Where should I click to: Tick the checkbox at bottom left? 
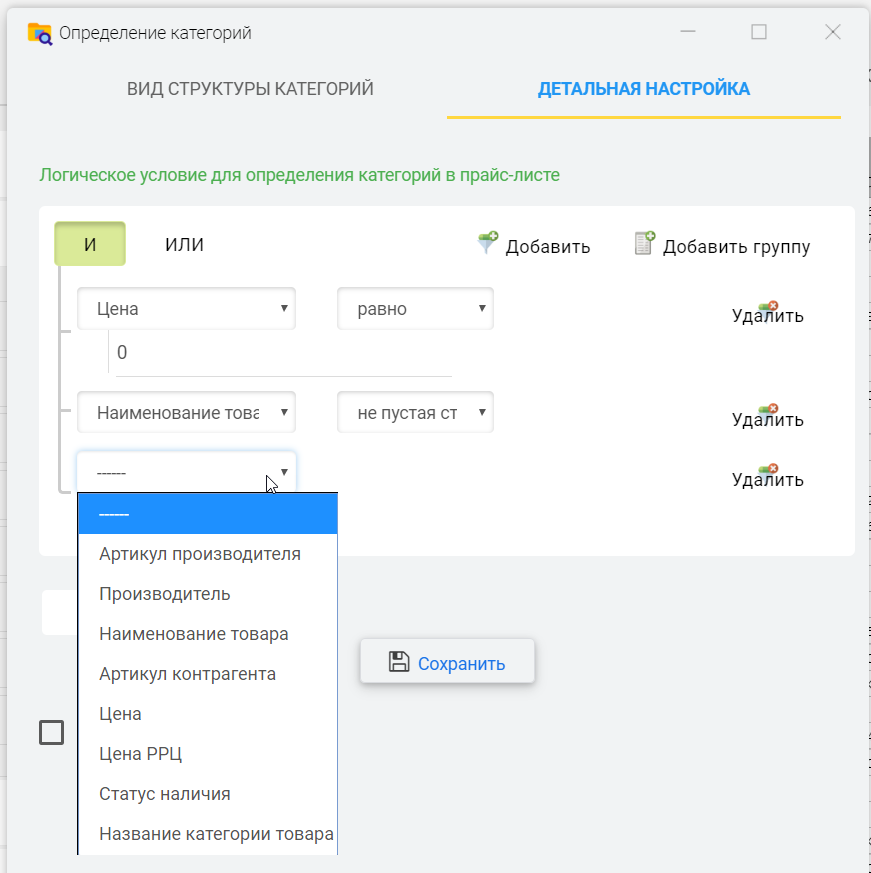pyautogui.click(x=51, y=733)
